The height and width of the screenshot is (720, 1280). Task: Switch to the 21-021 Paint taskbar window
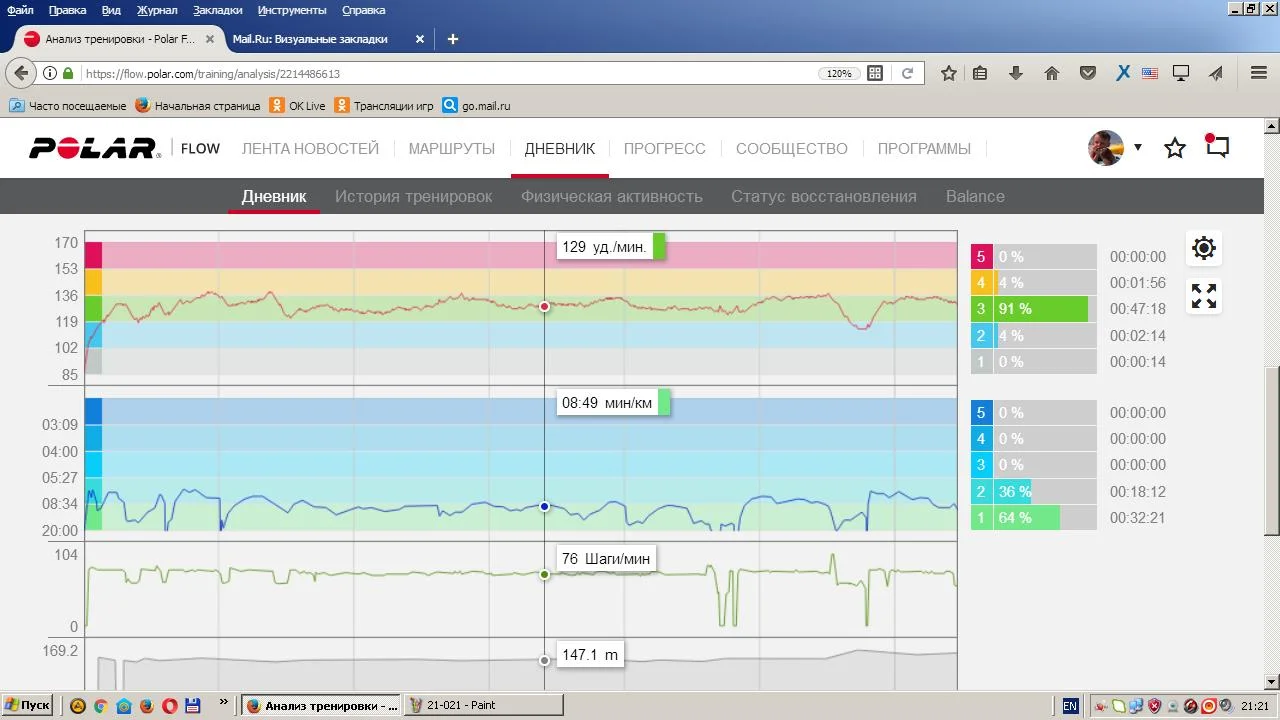click(484, 705)
